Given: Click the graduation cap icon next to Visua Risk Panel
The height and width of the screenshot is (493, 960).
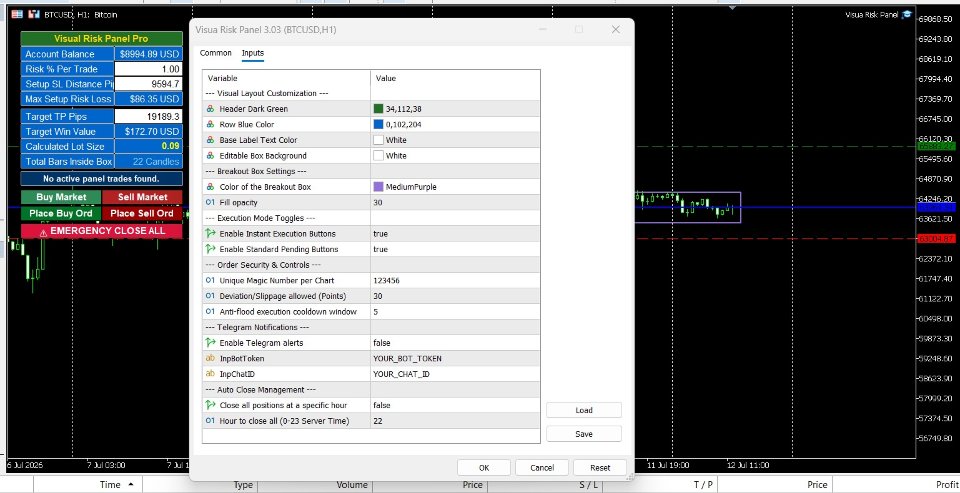Looking at the screenshot, I should [x=906, y=15].
